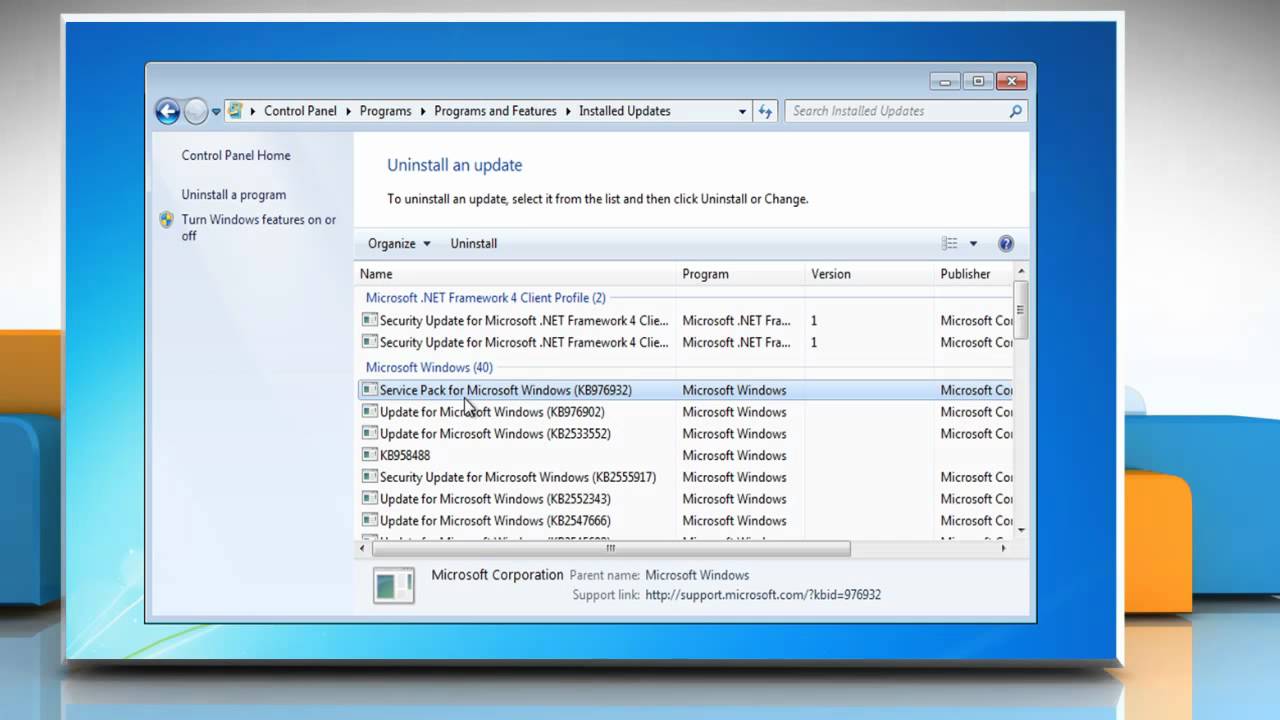The width and height of the screenshot is (1280, 720).
Task: Click Installed Updates breadcrumb
Action: click(x=625, y=111)
